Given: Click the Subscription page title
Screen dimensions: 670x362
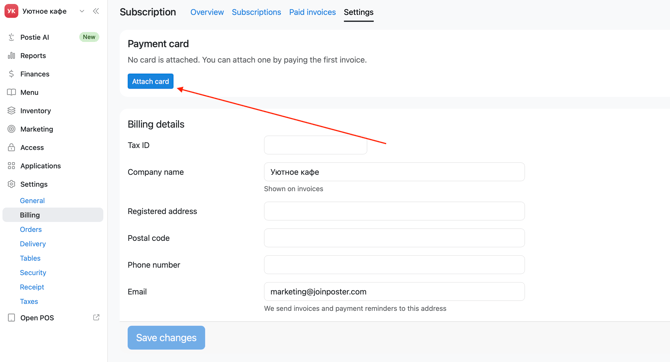Looking at the screenshot, I should pyautogui.click(x=148, y=12).
